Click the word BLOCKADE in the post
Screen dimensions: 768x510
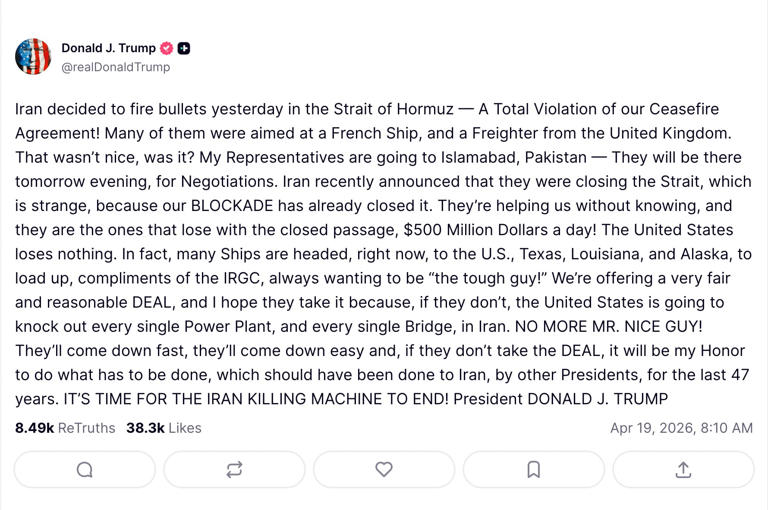point(232,206)
